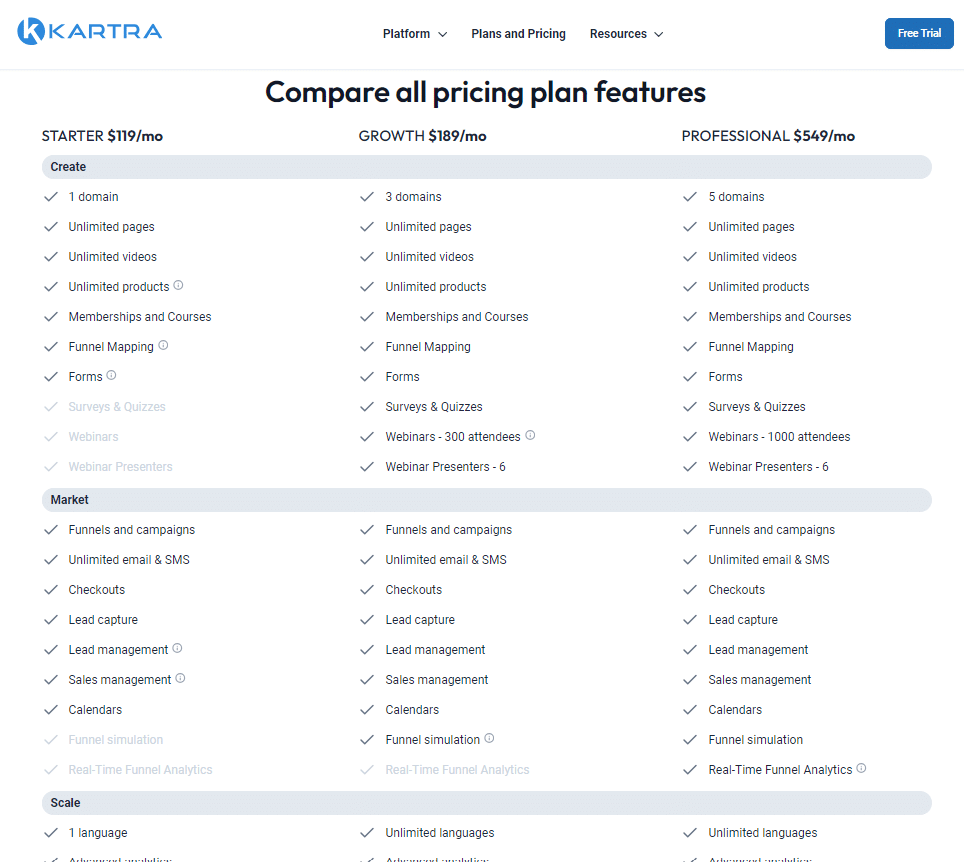Click 'Webinar Presenters - 6' in Professional column
Screen dimensions: 964x862
(x=768, y=467)
